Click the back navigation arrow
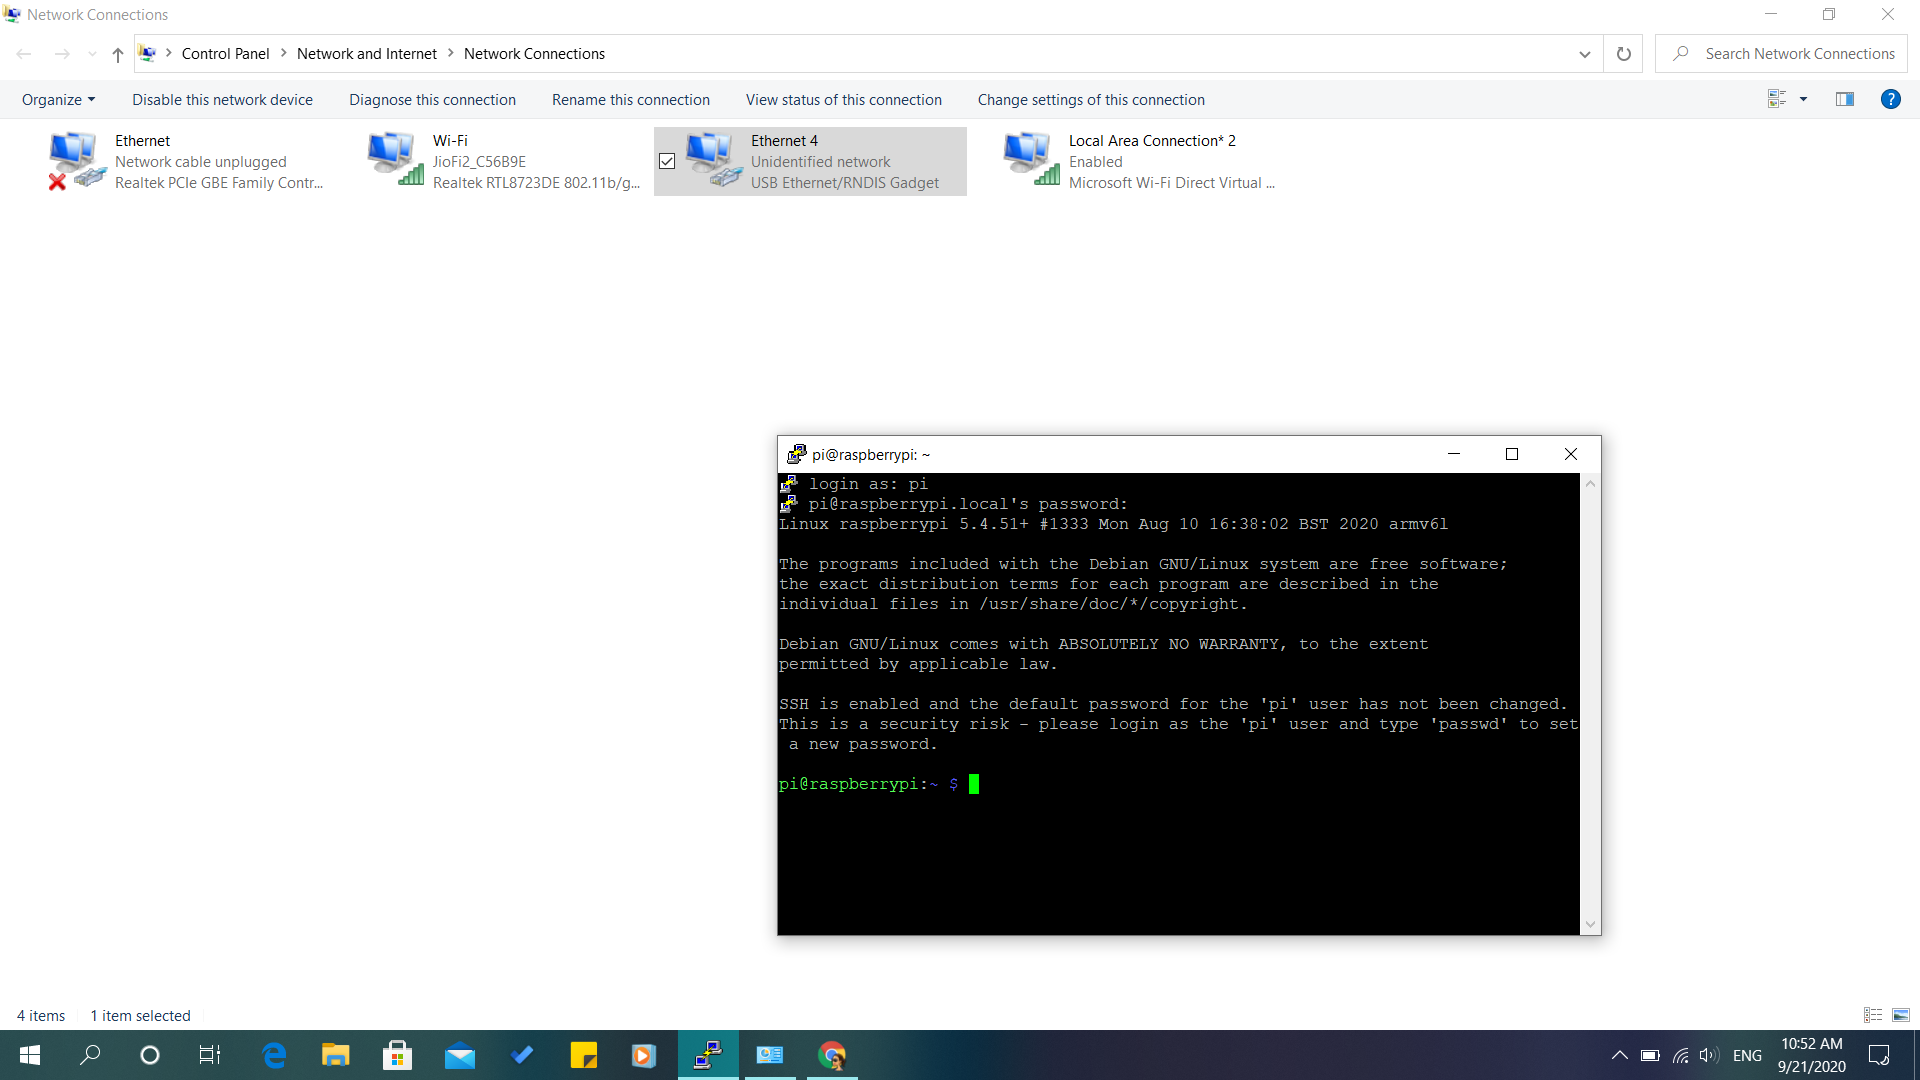This screenshot has width=1920, height=1080. [x=24, y=54]
